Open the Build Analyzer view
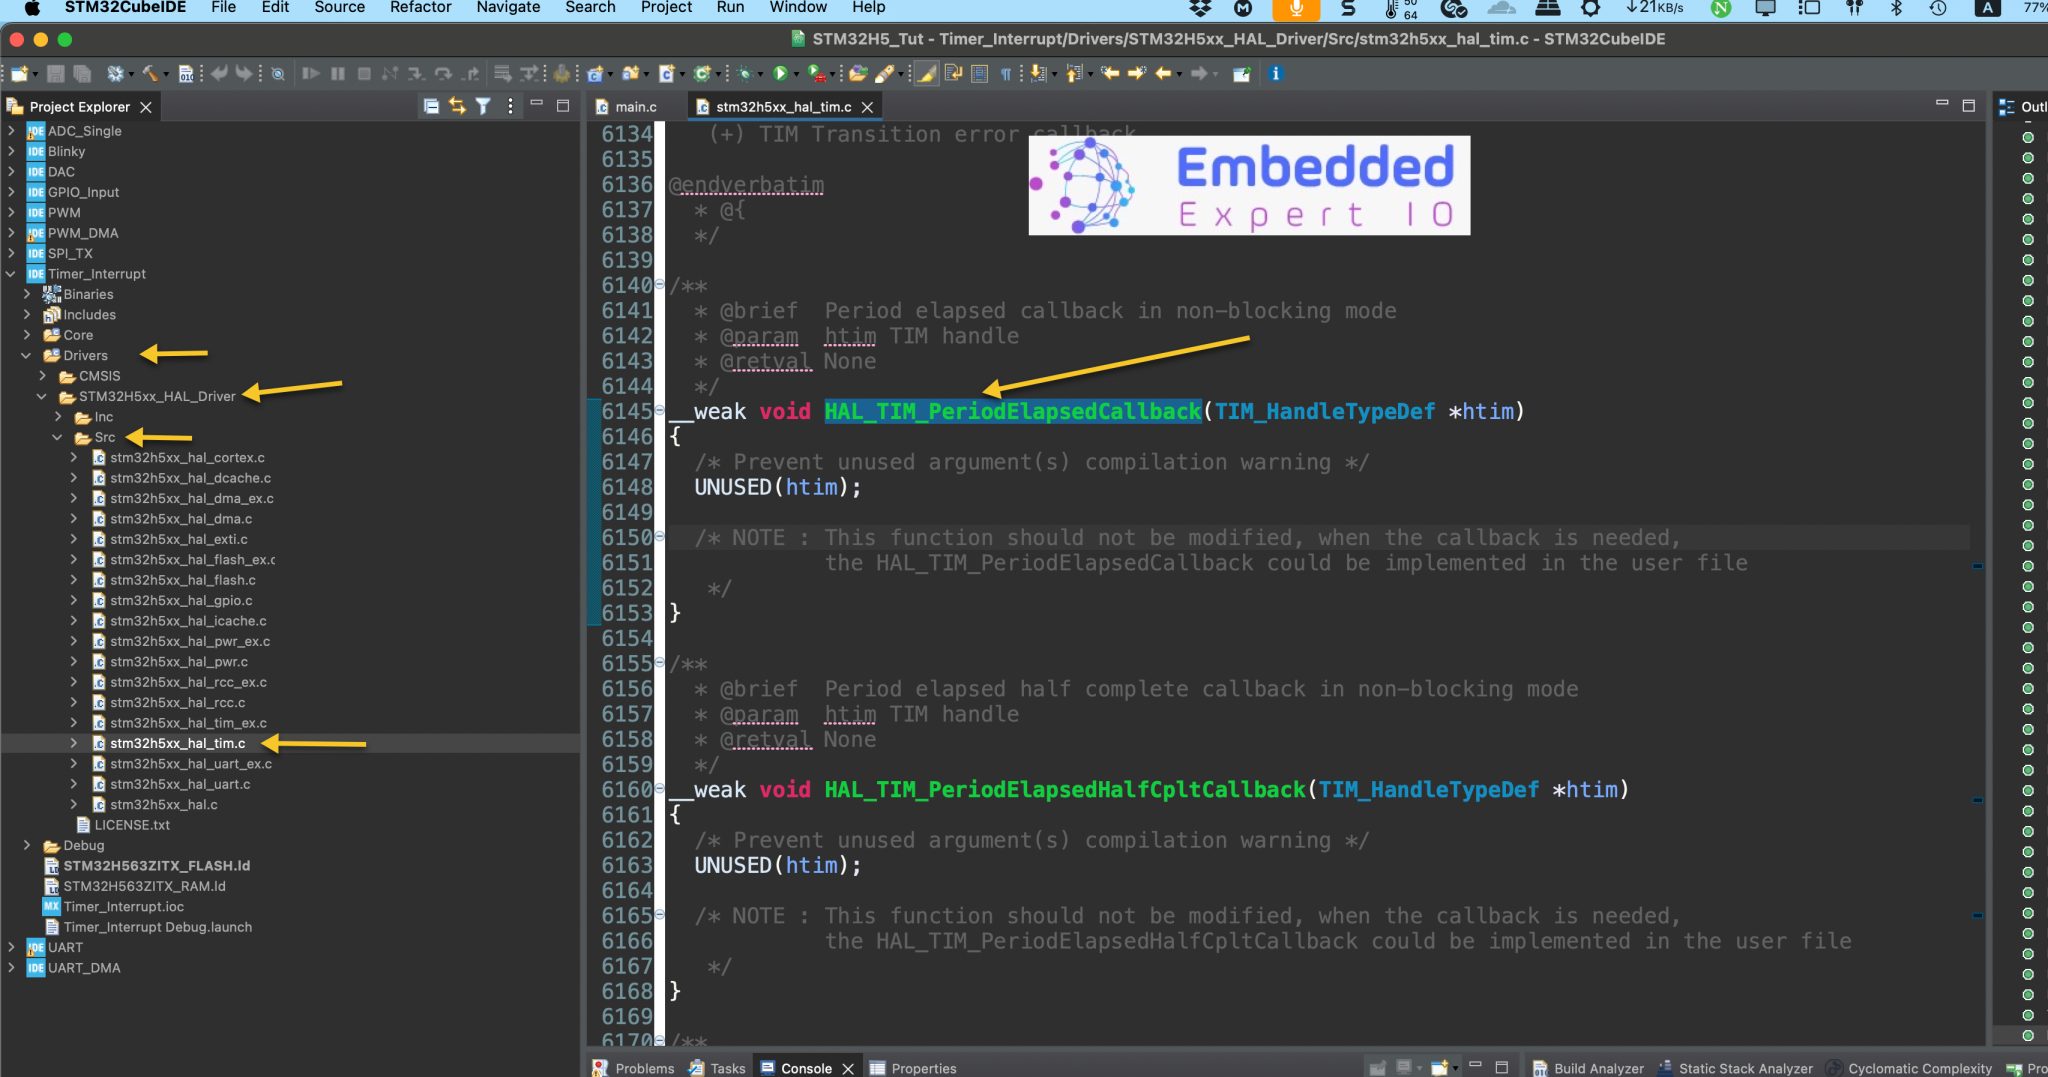The height and width of the screenshot is (1077, 2048). tap(1597, 1068)
